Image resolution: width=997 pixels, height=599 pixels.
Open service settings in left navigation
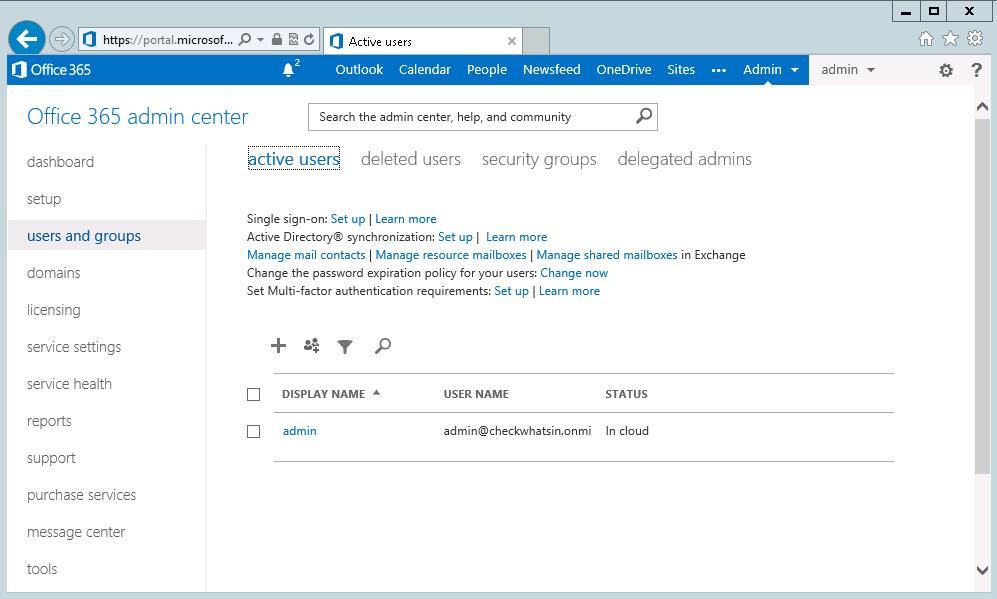click(74, 347)
